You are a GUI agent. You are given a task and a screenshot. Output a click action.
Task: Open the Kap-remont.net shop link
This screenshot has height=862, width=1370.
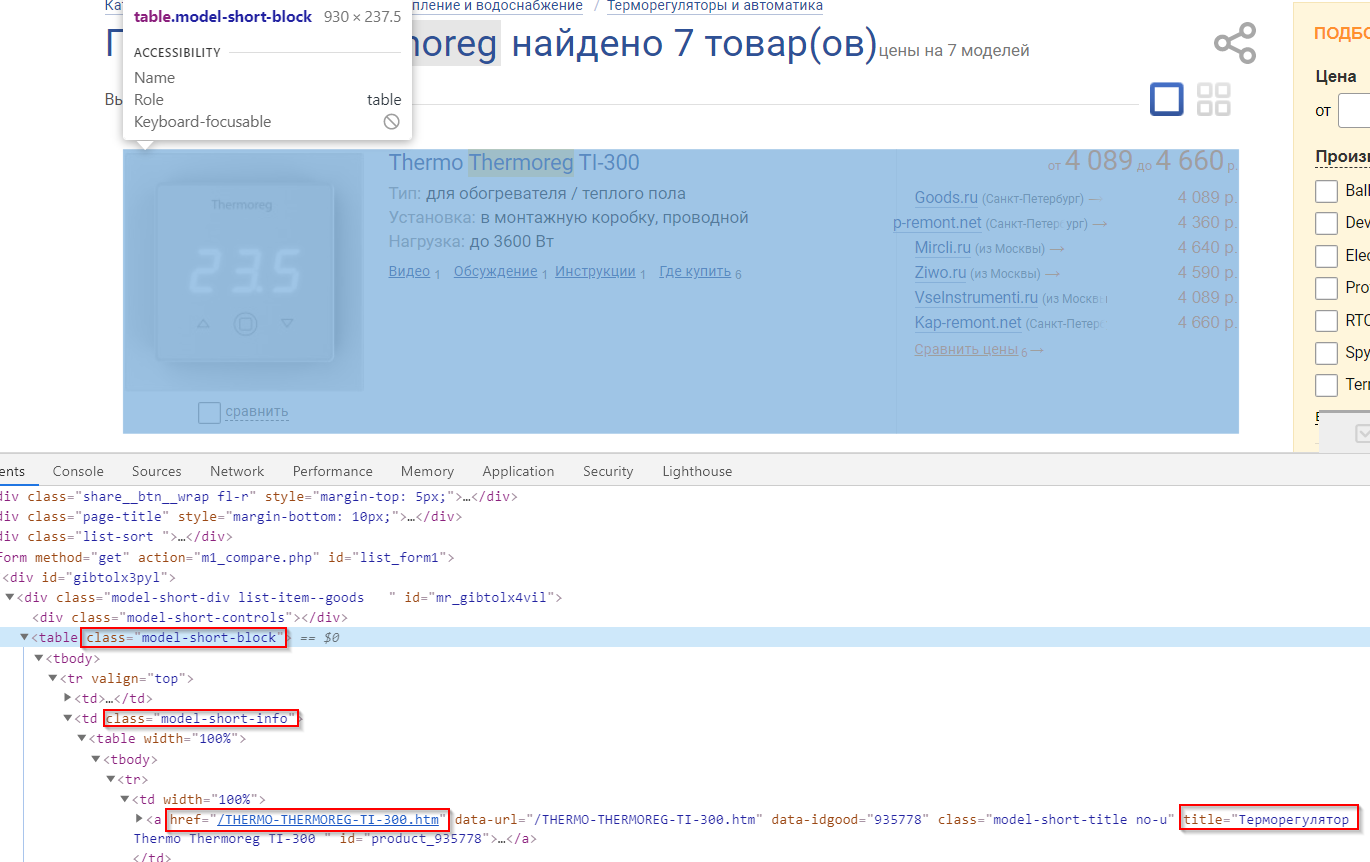968,323
